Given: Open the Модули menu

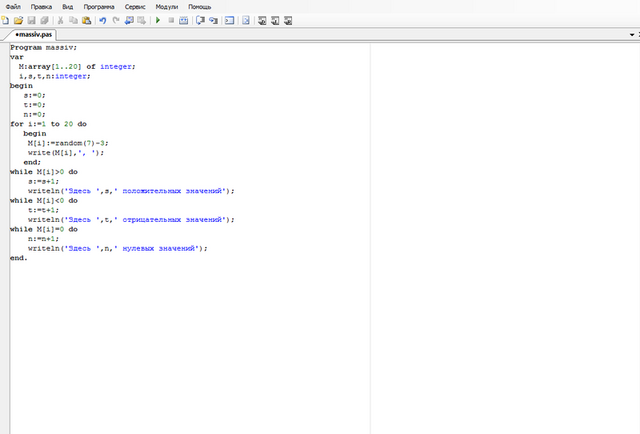Looking at the screenshot, I should [x=167, y=7].
